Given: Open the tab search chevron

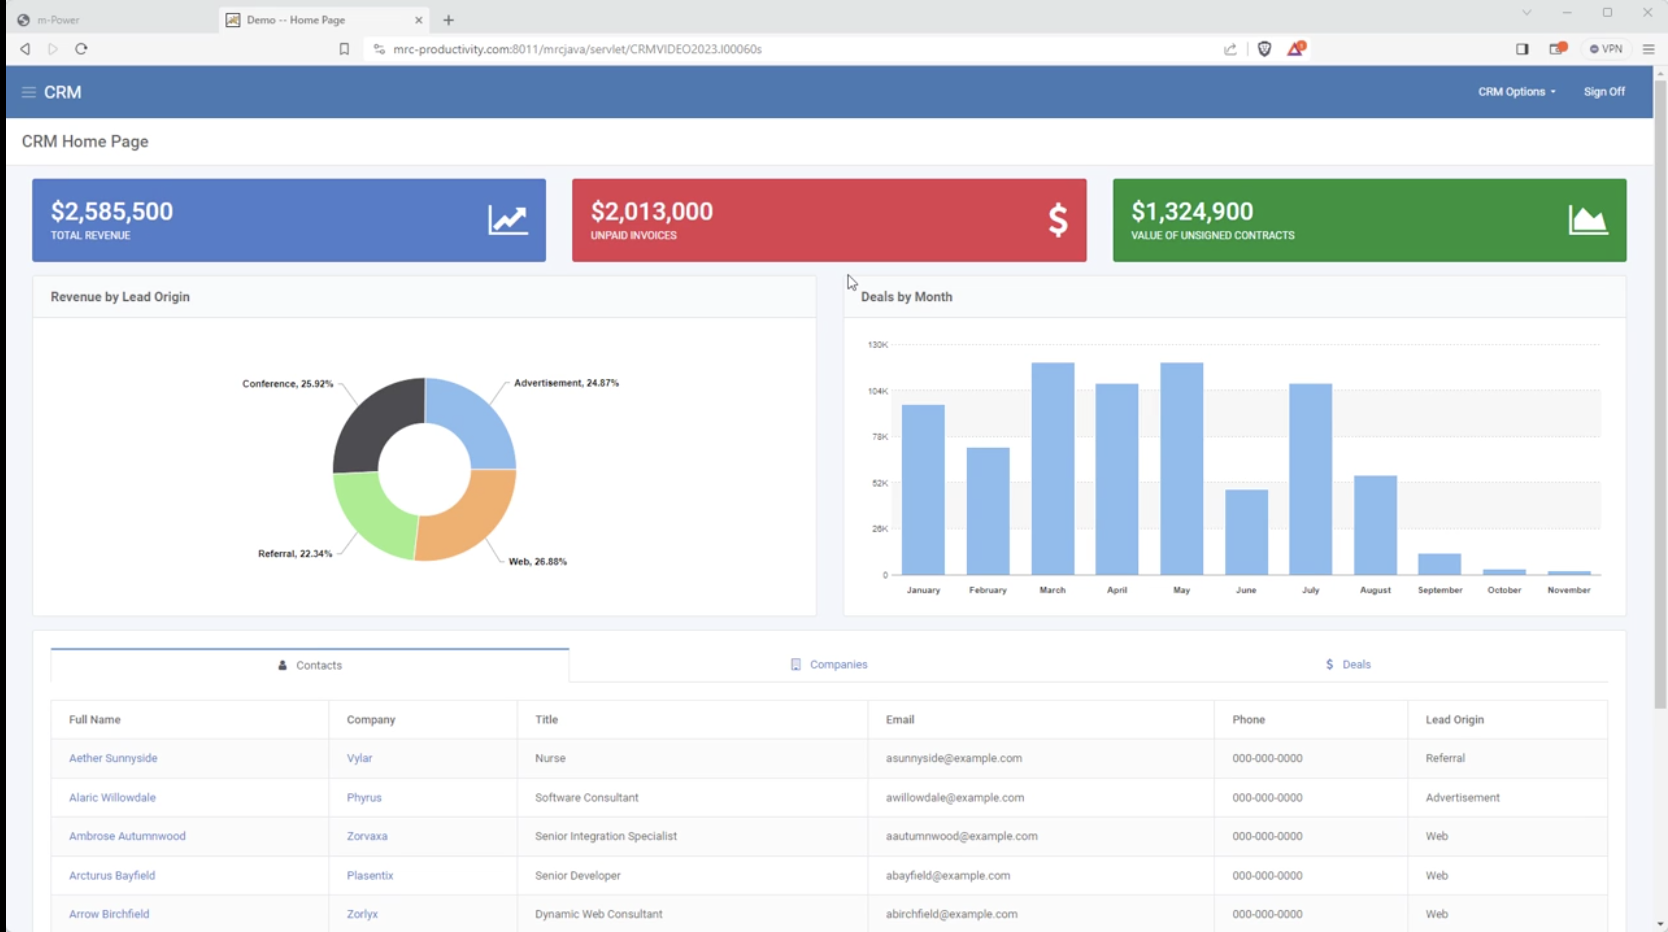Looking at the screenshot, I should (x=1526, y=13).
